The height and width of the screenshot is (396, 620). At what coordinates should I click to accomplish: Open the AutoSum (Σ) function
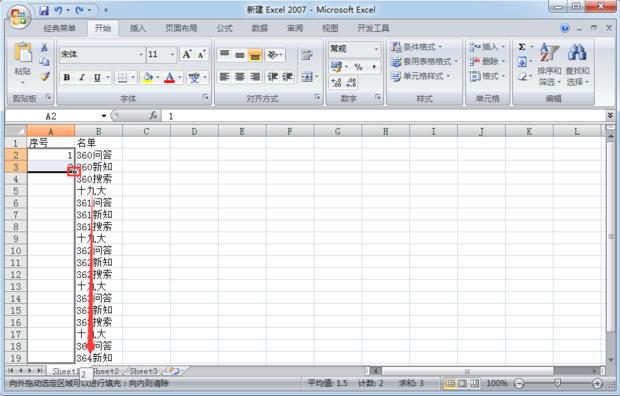tap(522, 47)
